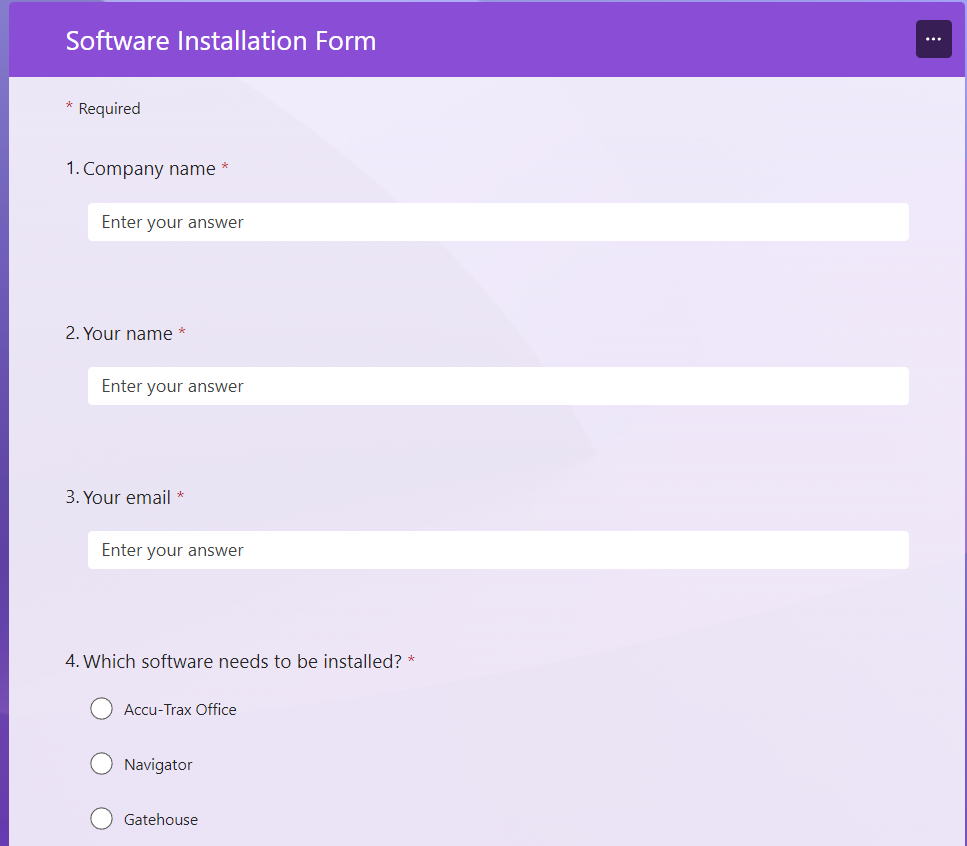Click the Required note below header
This screenshot has width=967, height=846.
click(x=109, y=109)
